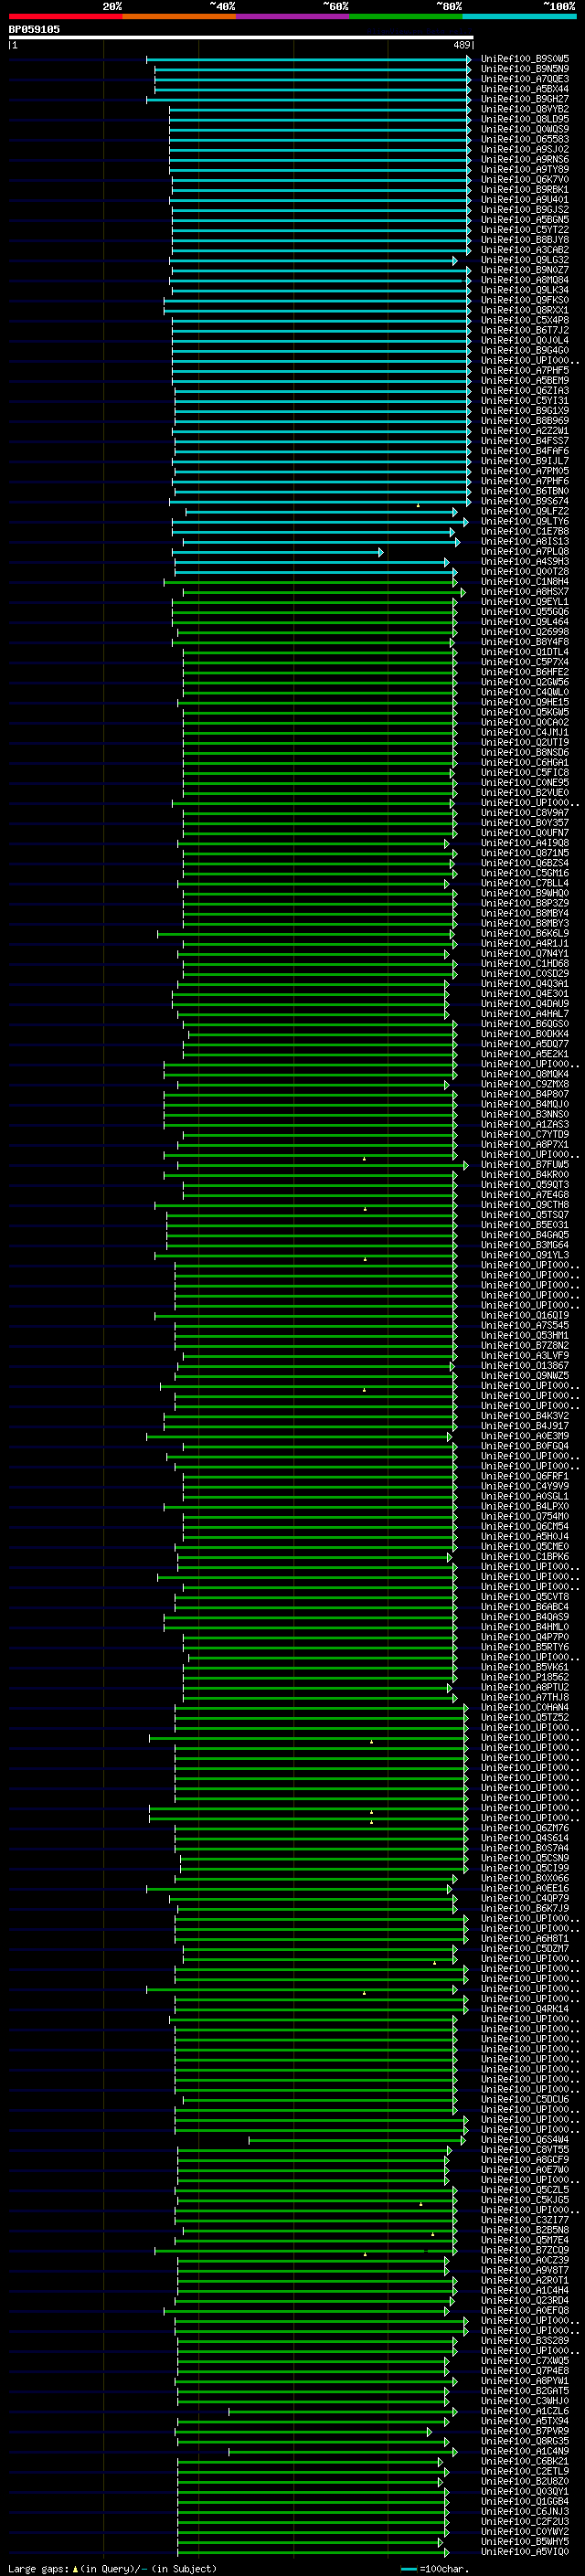Viewport: 585px width, 2576px height.
Task: Open UniRef100_Q9LFZ2 hit
Action: tap(524, 511)
